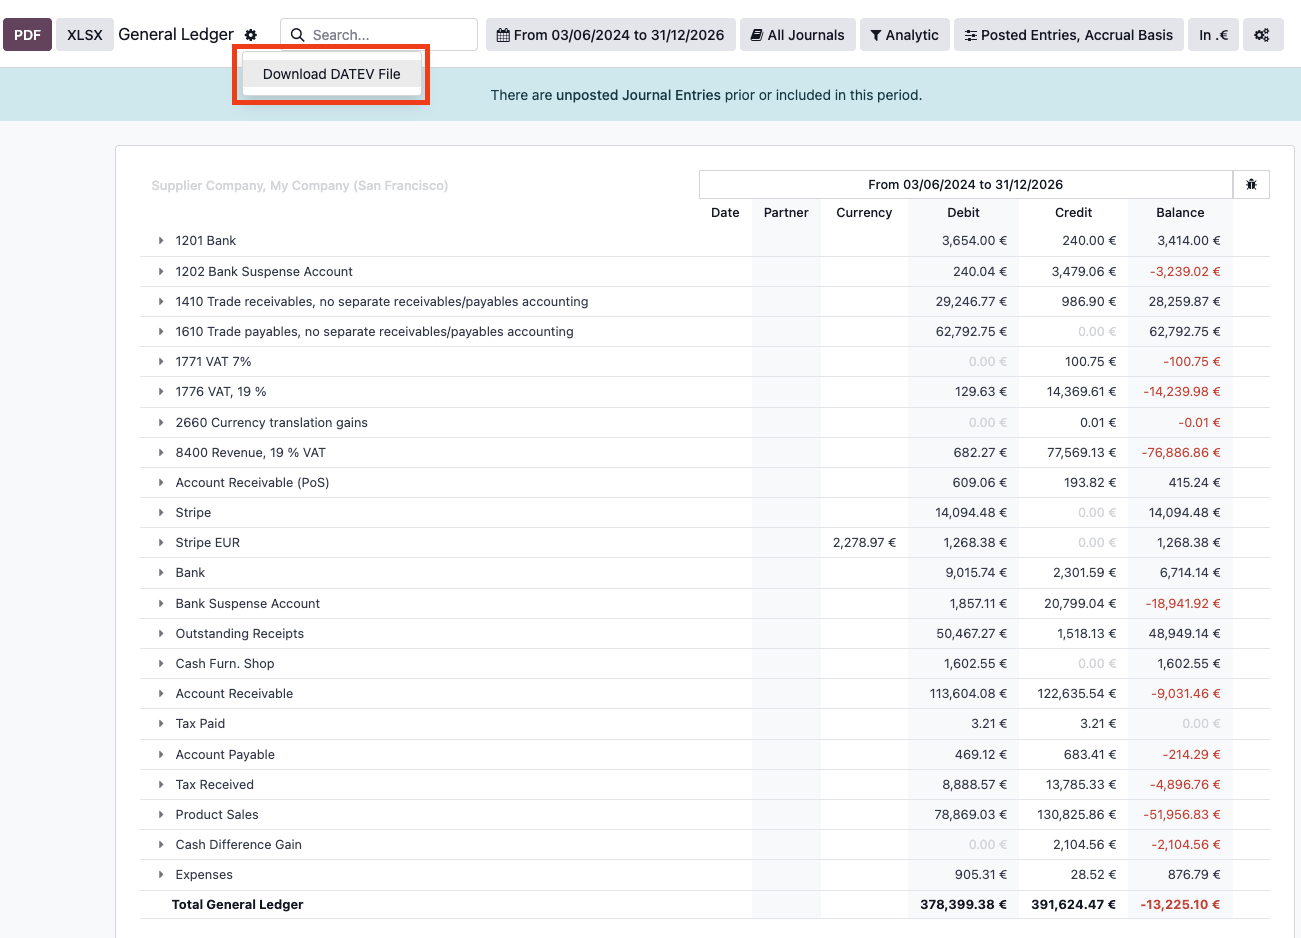Select Download DATEV File
The height and width of the screenshot is (938, 1301).
click(331, 74)
